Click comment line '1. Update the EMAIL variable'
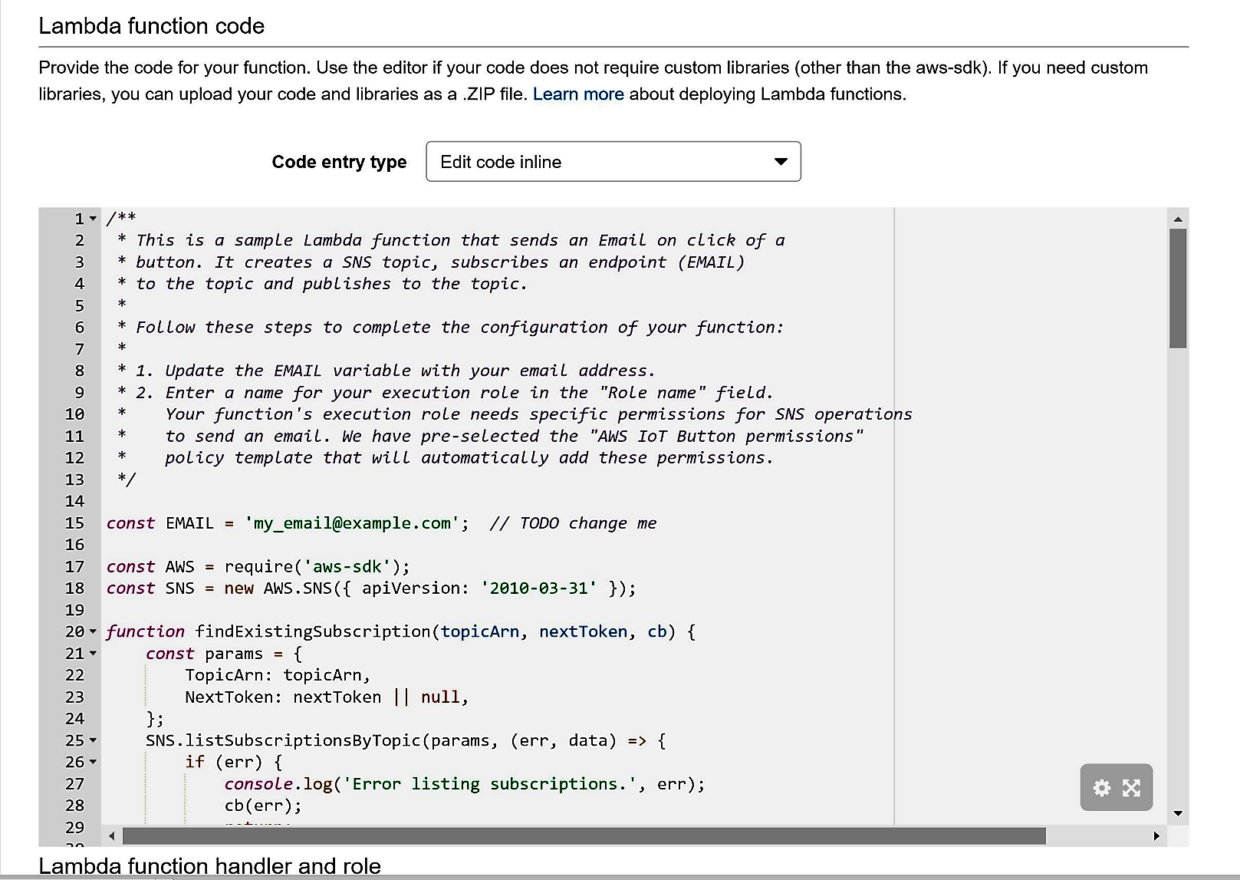The image size is (1240, 880). click(396, 371)
